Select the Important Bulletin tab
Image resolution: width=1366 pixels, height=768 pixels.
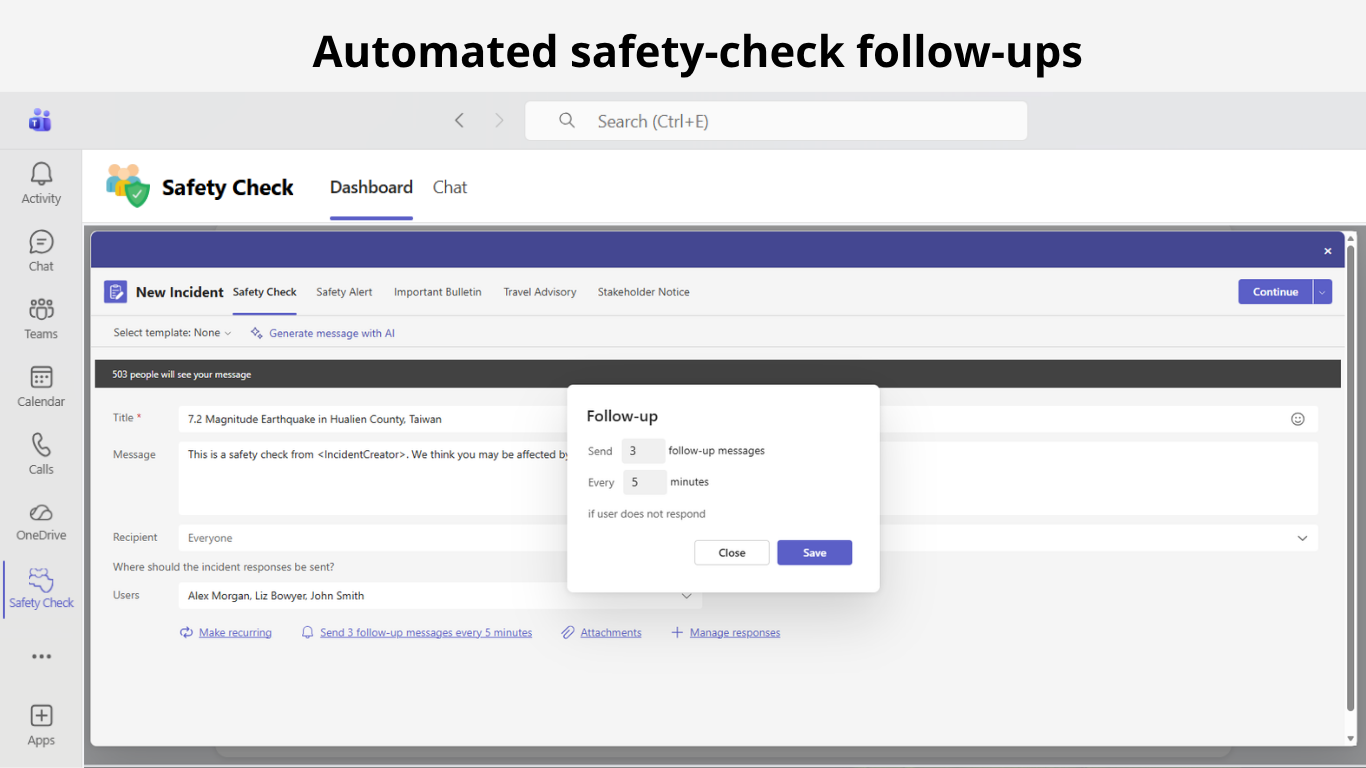tap(438, 292)
